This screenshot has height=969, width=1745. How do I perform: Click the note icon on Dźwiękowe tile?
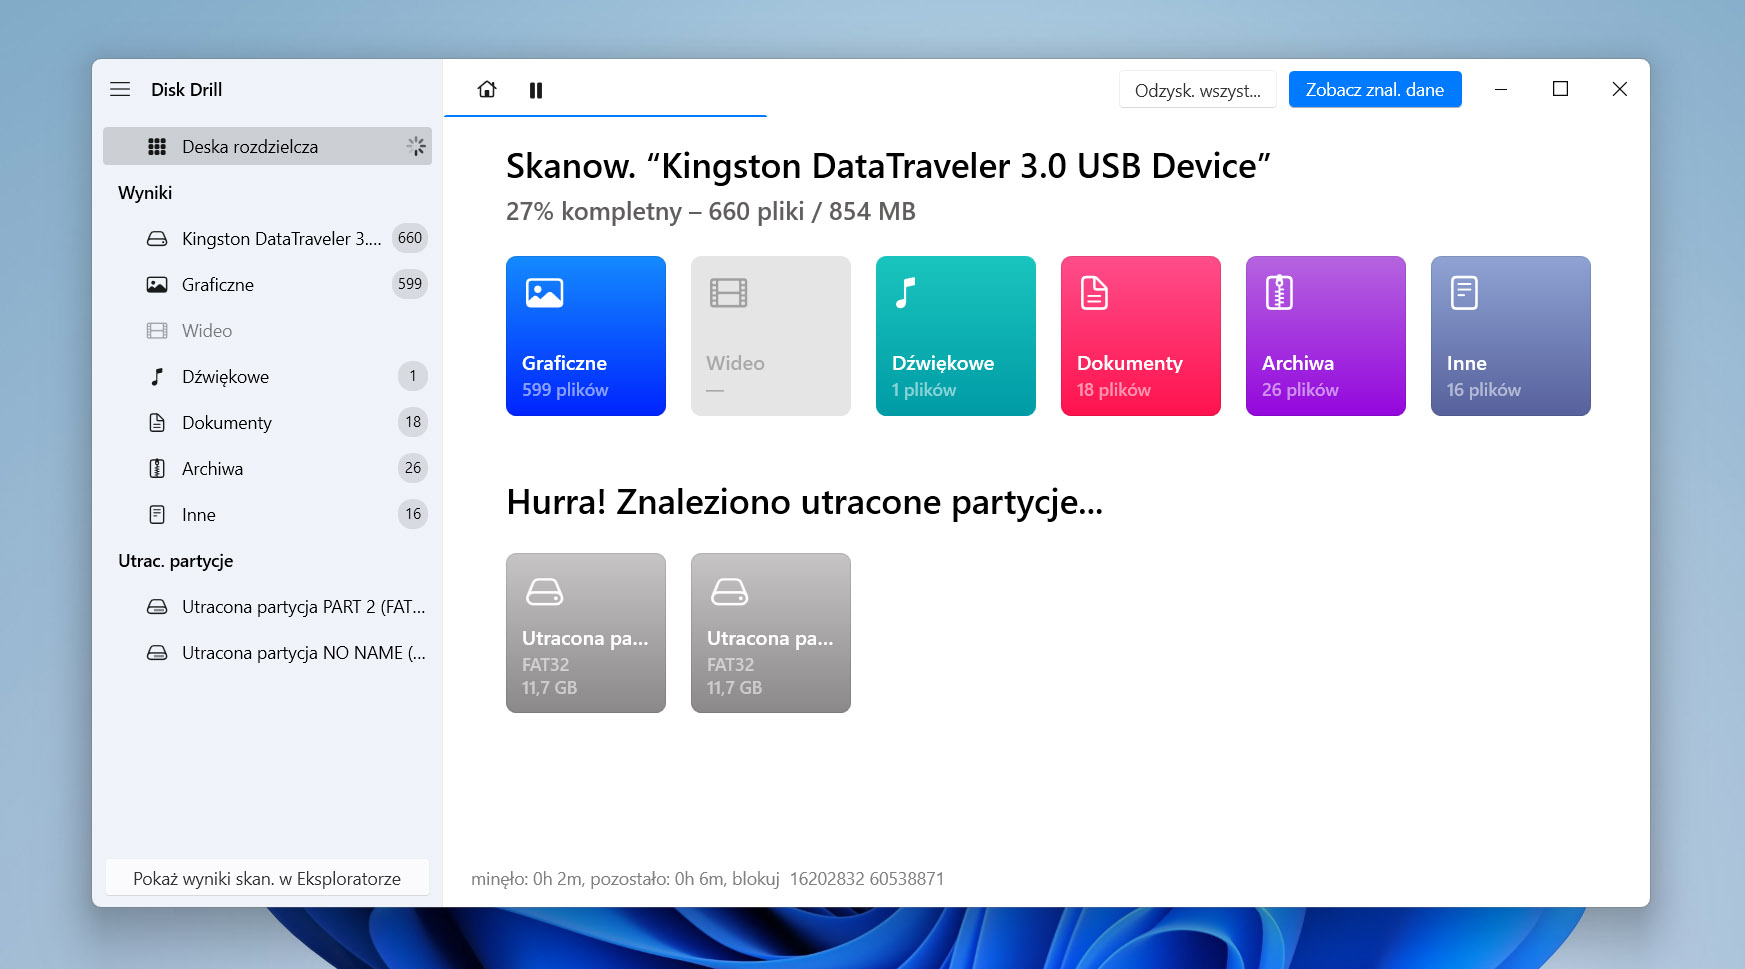tap(906, 293)
